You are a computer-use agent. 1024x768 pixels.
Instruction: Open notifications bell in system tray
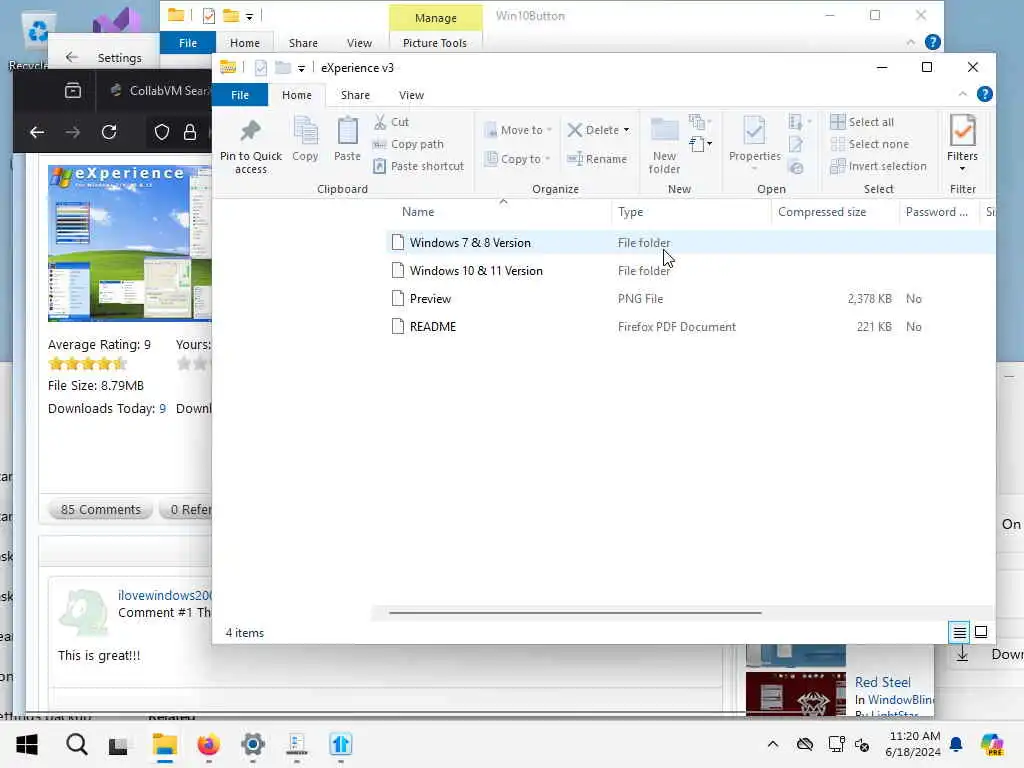[956, 744]
